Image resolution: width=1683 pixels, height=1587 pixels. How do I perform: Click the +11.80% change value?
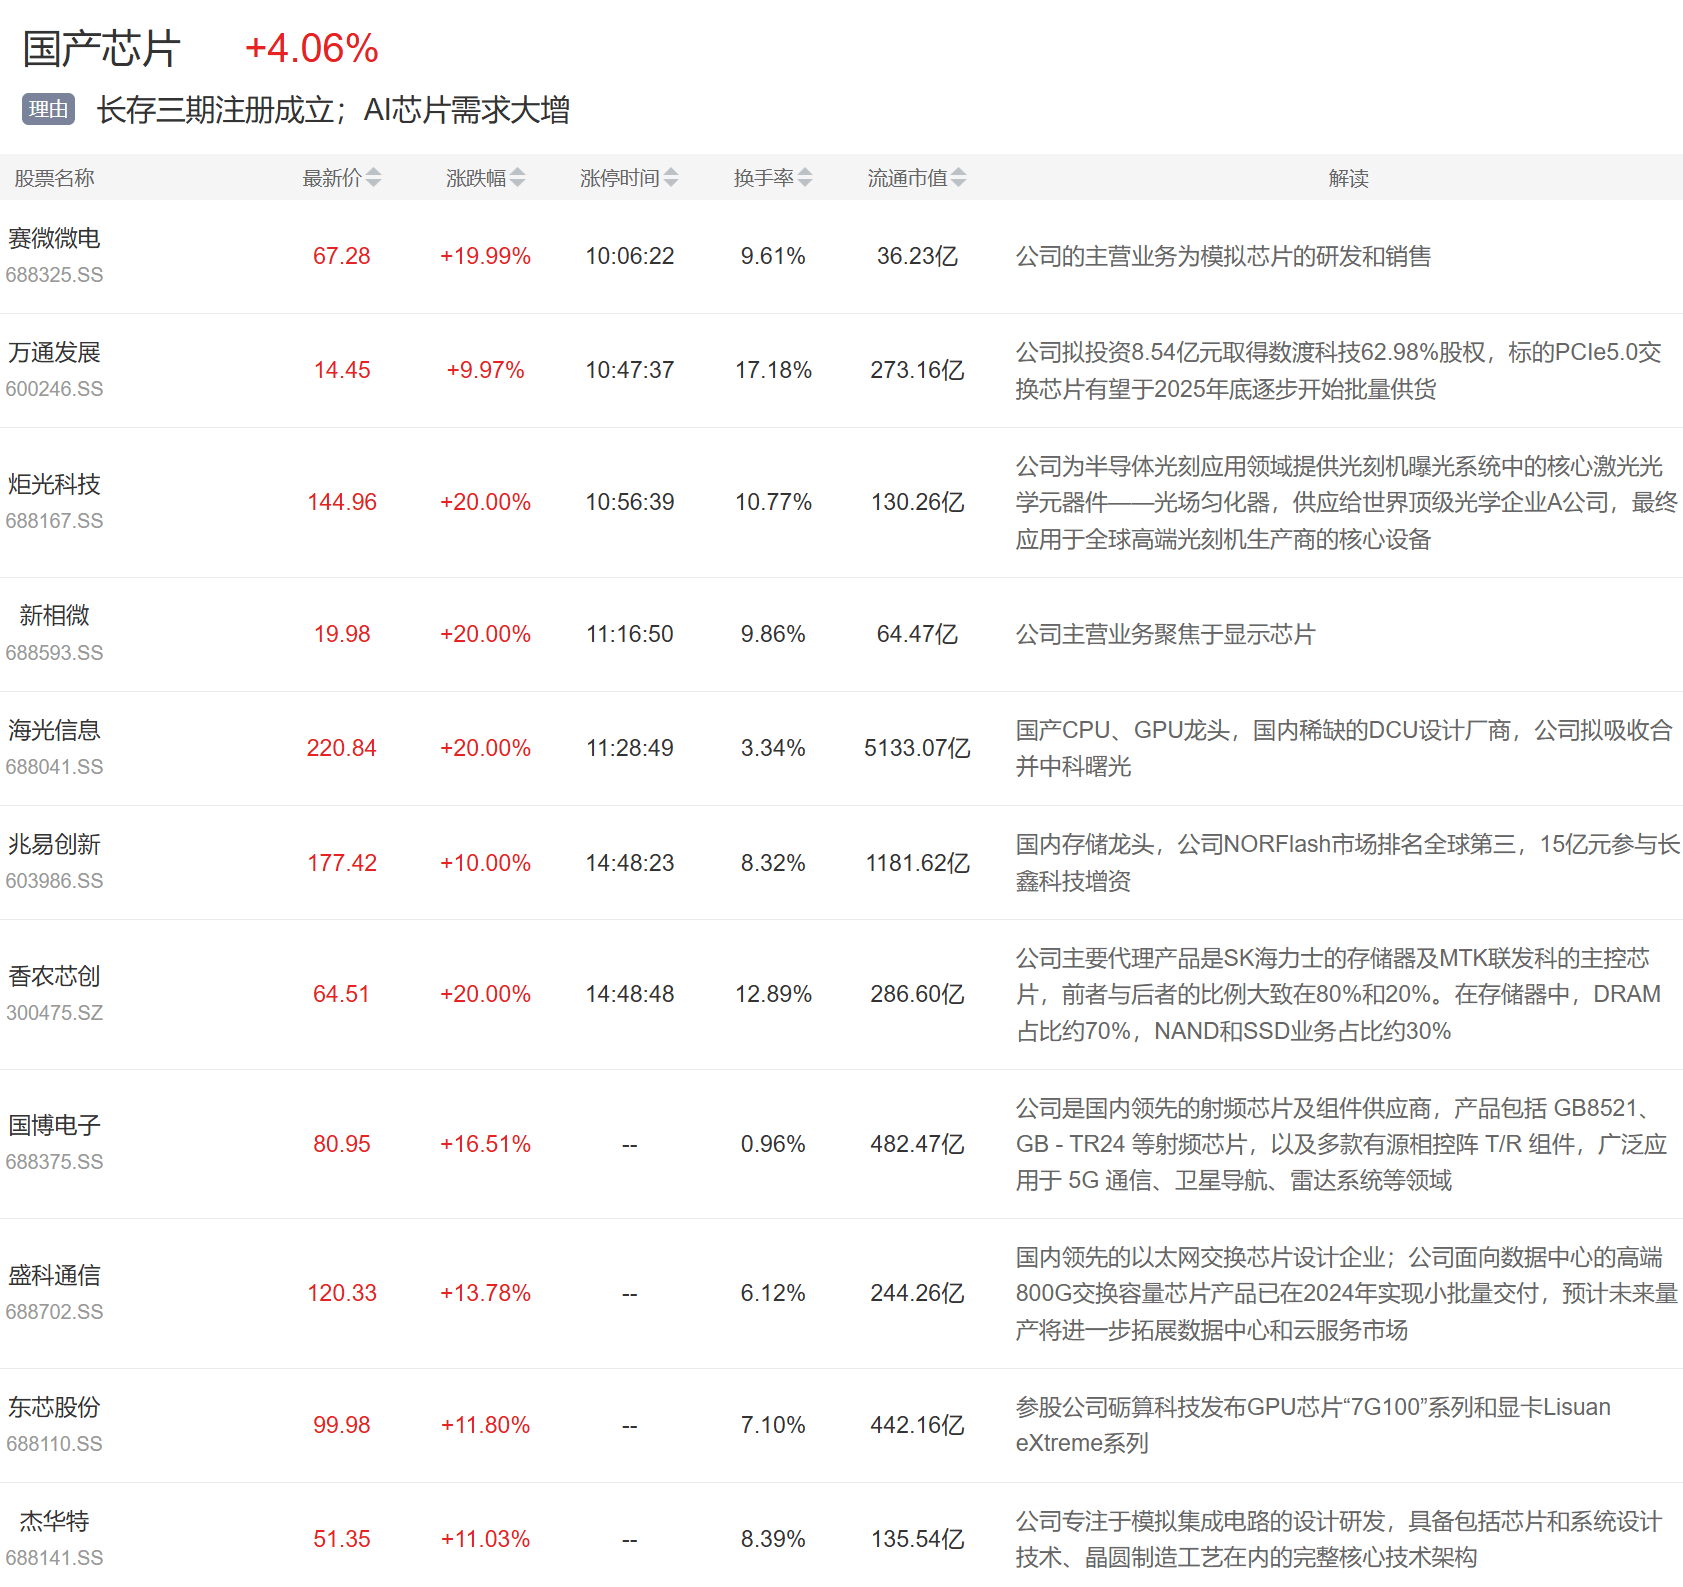coord(485,1425)
